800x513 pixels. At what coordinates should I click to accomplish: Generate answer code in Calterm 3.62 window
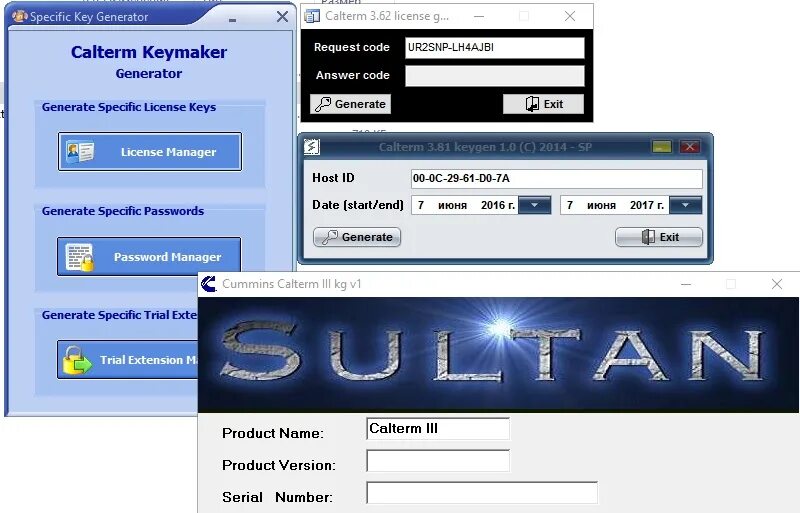[x=351, y=104]
